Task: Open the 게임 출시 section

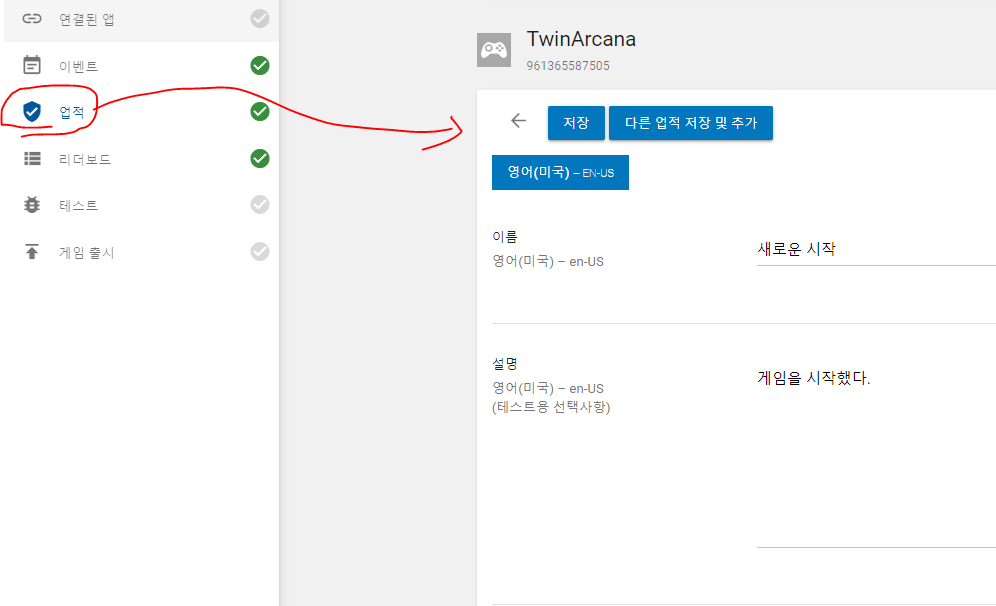Action: (141, 252)
